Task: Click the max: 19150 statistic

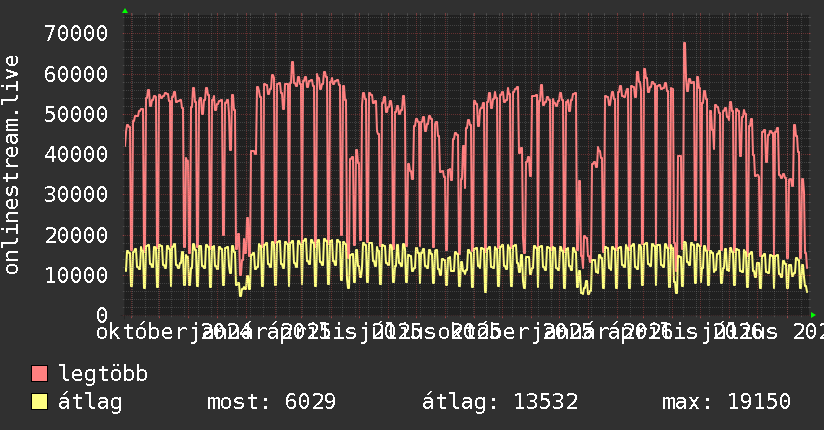Action: (x=726, y=402)
